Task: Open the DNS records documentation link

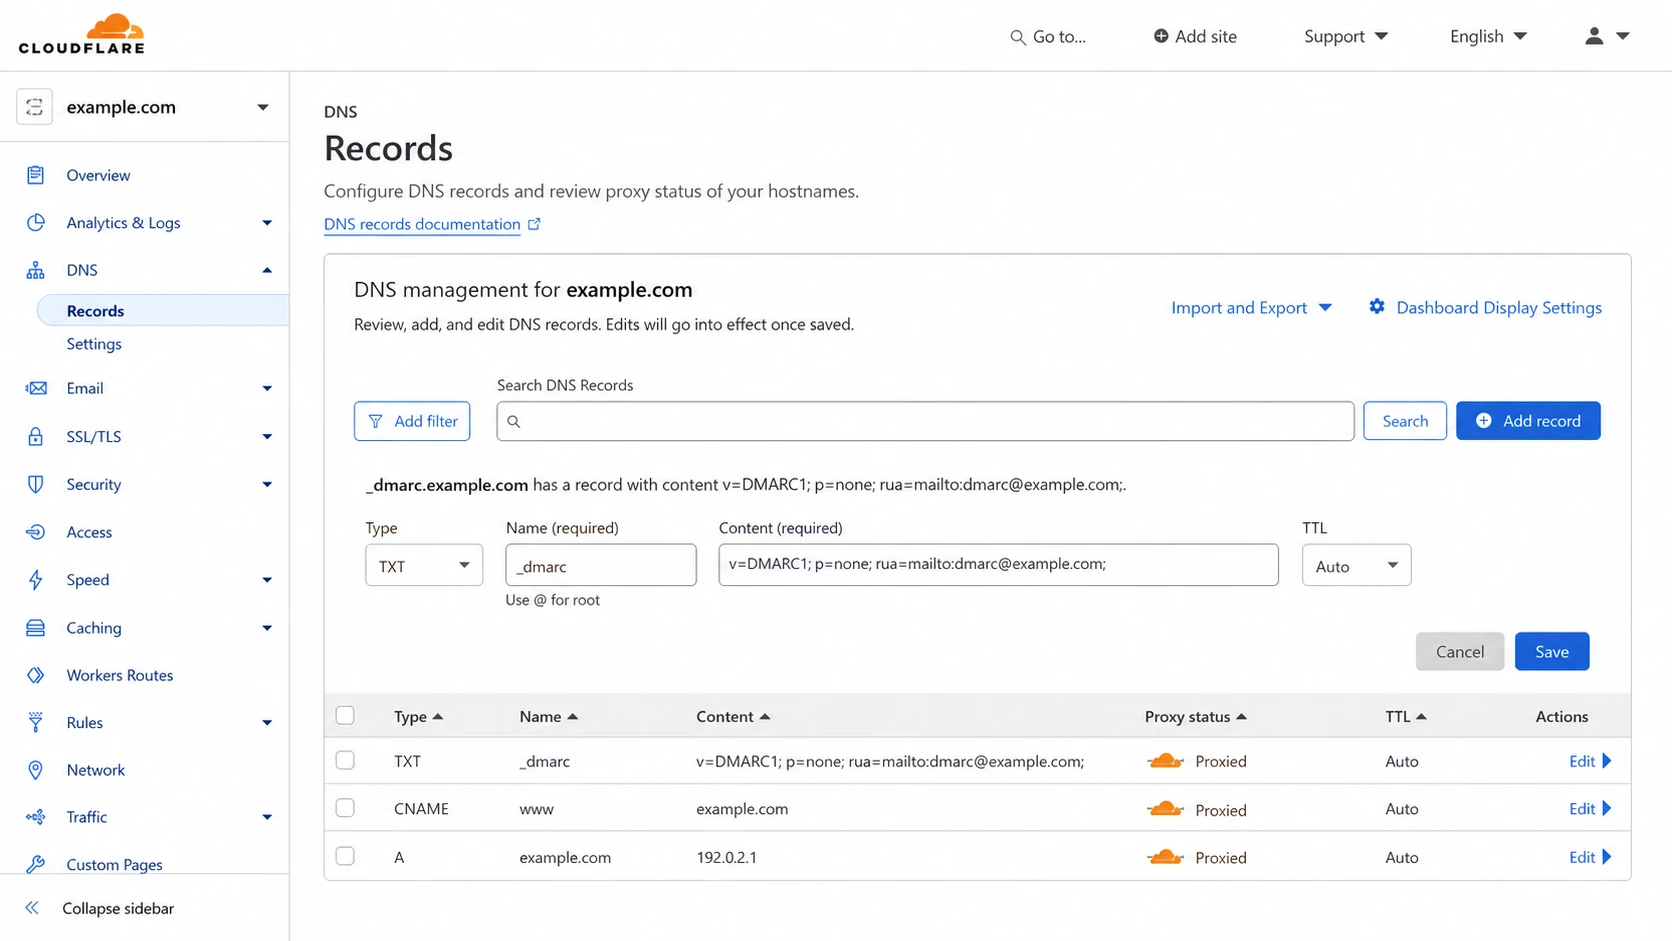Action: pos(422,224)
